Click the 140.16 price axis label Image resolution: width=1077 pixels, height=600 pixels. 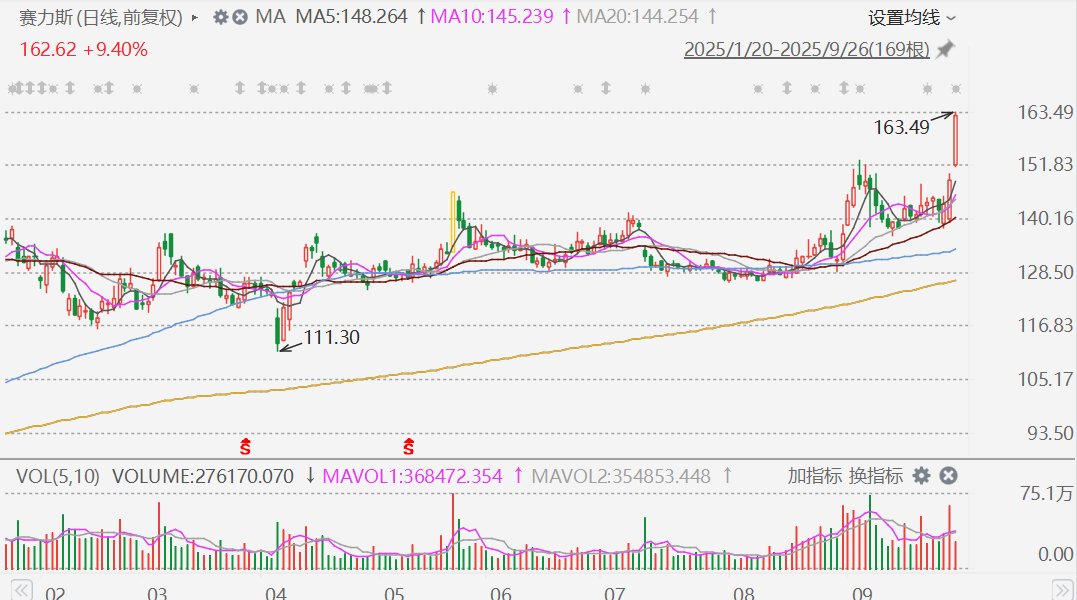(1045, 218)
